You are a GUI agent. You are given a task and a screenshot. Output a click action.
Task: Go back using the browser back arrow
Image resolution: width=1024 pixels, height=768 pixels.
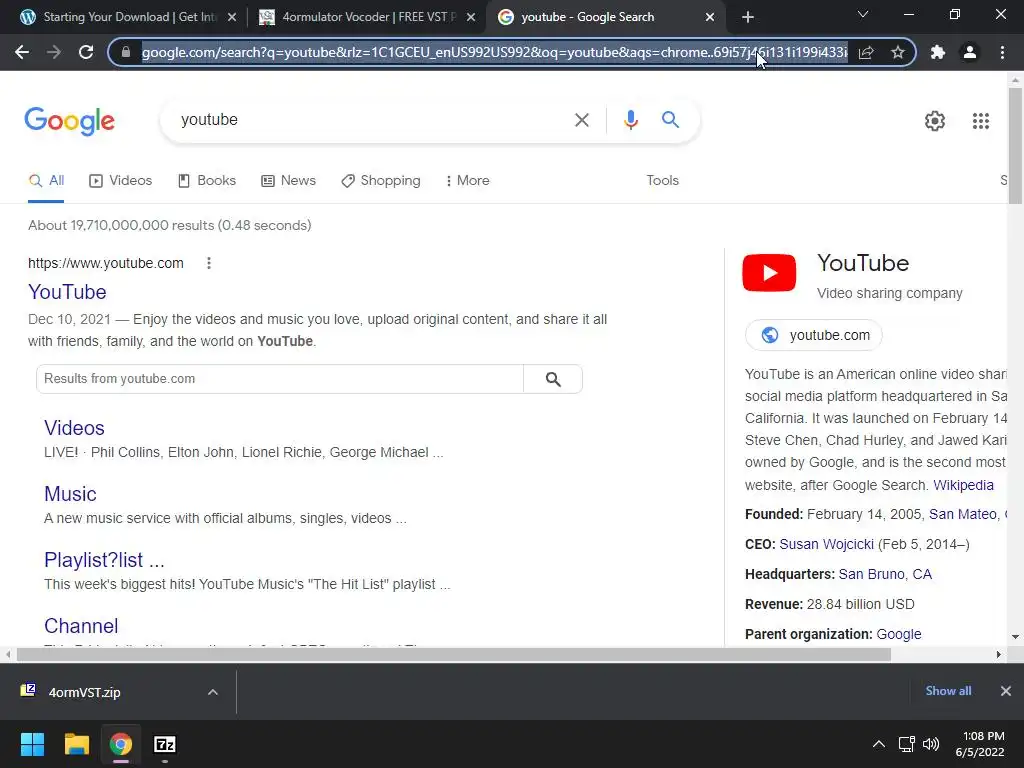22,52
